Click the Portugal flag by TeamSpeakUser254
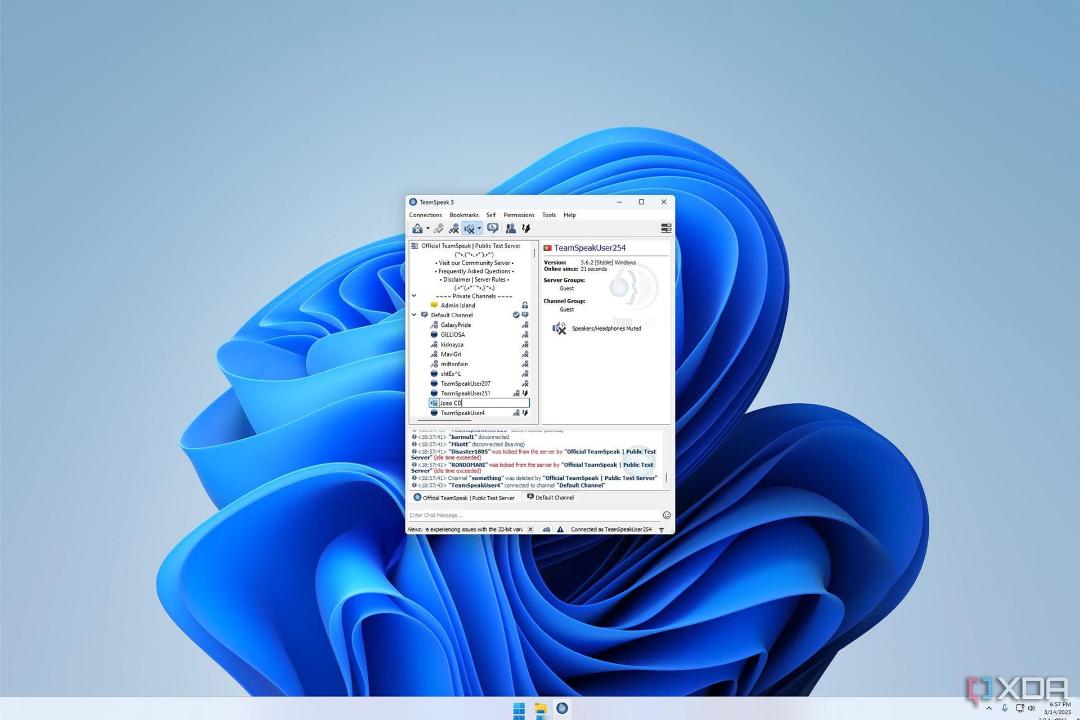The width and height of the screenshot is (1080, 720). click(548, 248)
